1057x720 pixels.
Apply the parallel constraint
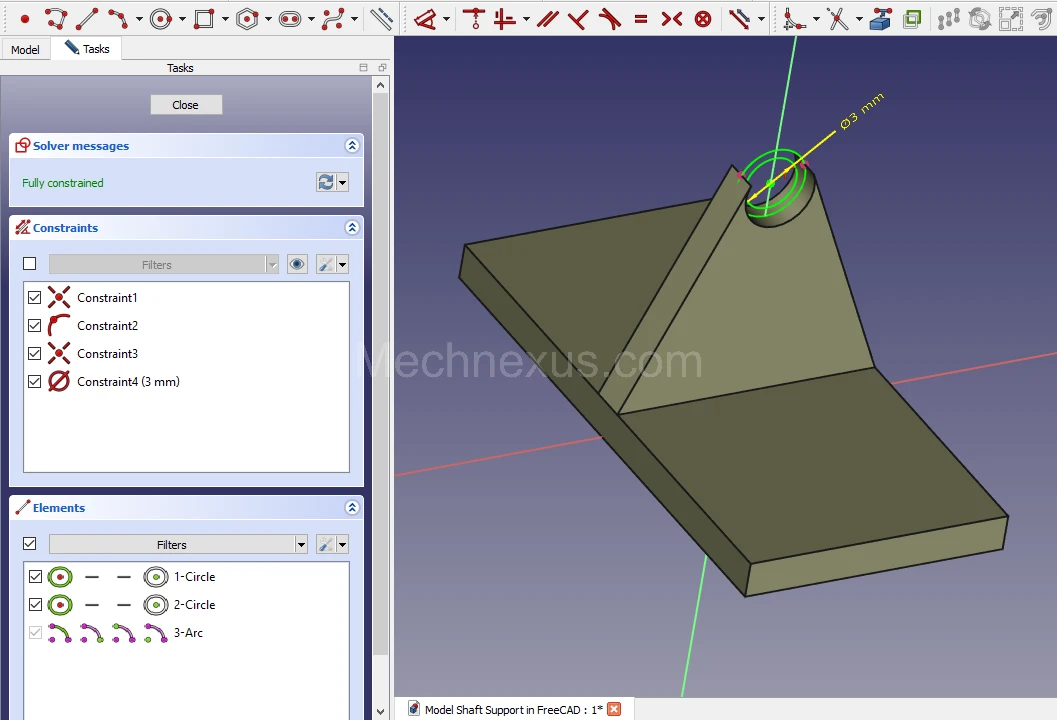(x=547, y=18)
